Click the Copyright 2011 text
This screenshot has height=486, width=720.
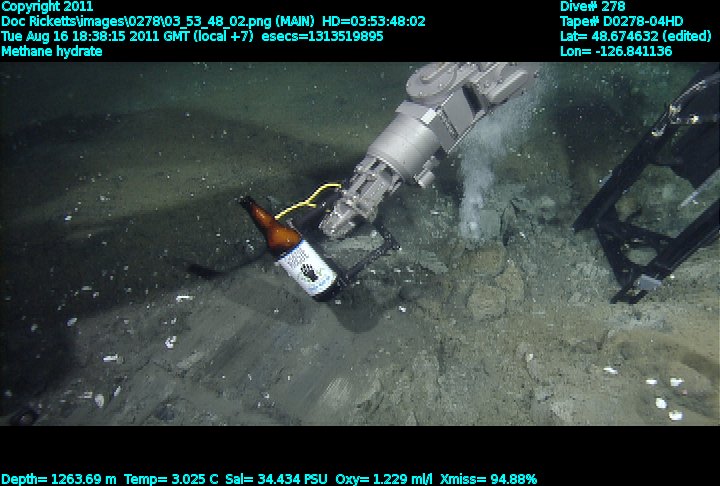47,6
